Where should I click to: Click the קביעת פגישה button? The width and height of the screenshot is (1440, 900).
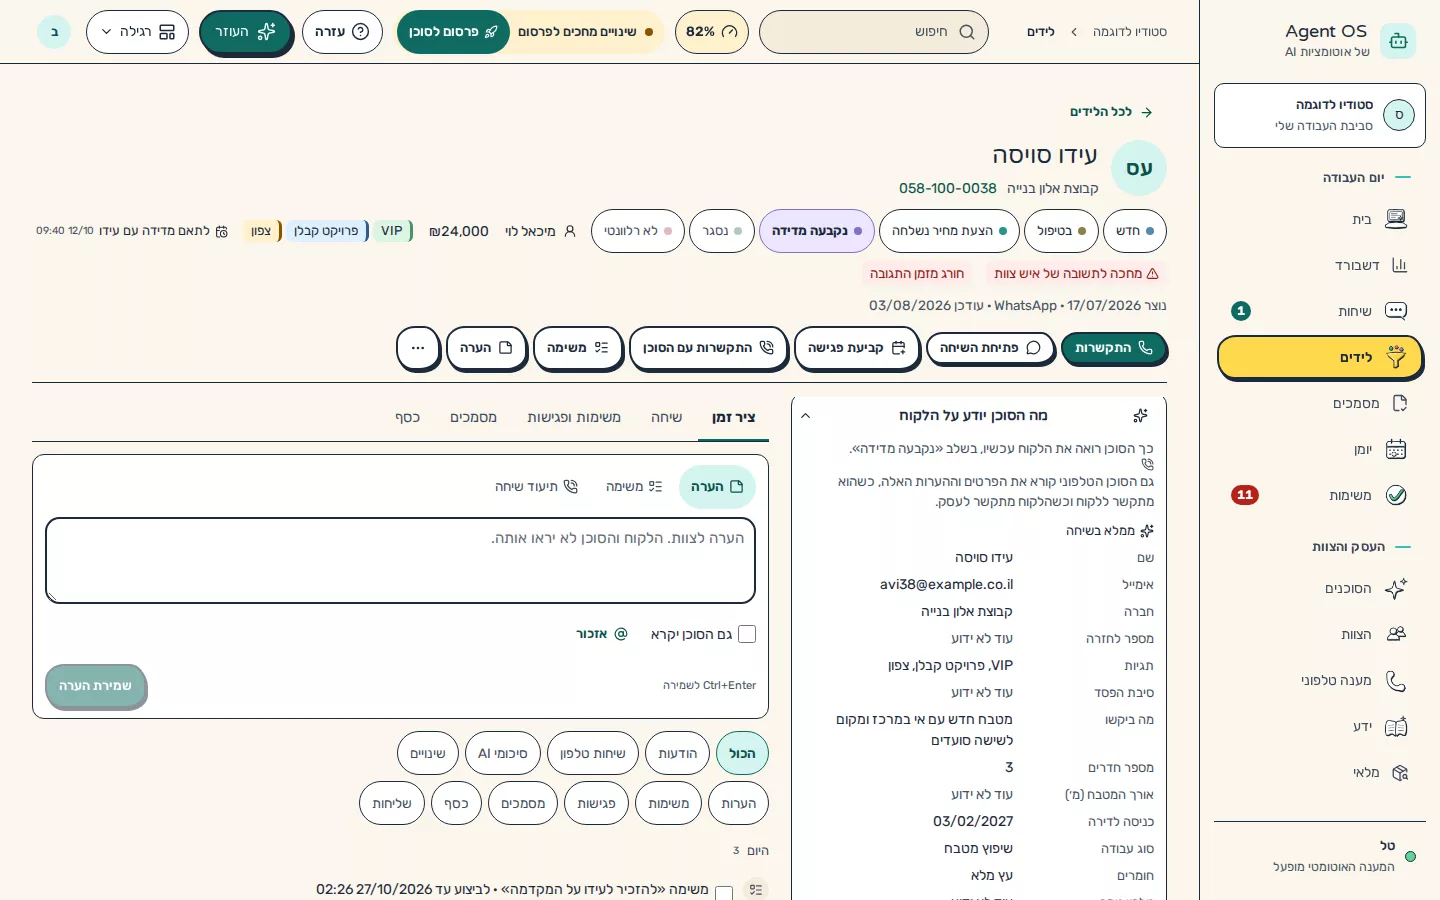click(856, 348)
